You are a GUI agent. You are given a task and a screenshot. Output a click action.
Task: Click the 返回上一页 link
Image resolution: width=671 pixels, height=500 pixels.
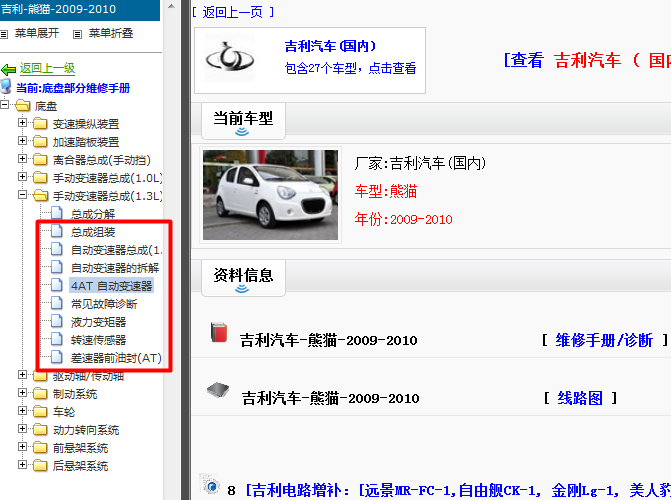pyautogui.click(x=232, y=12)
